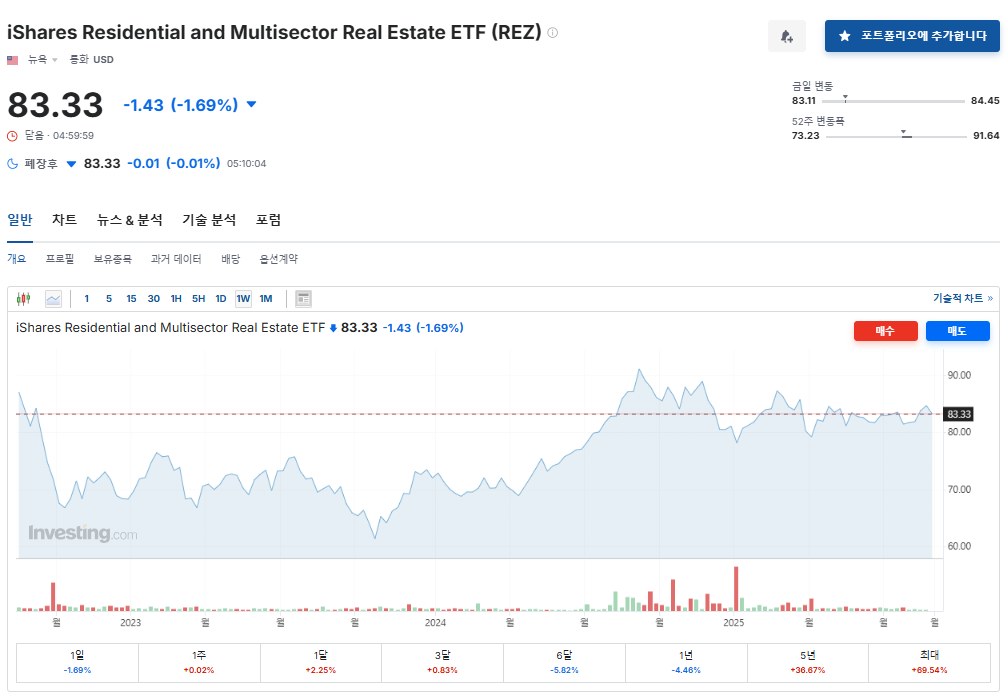Click the red 매수 buy button
The height and width of the screenshot is (695, 1008).
point(885,330)
